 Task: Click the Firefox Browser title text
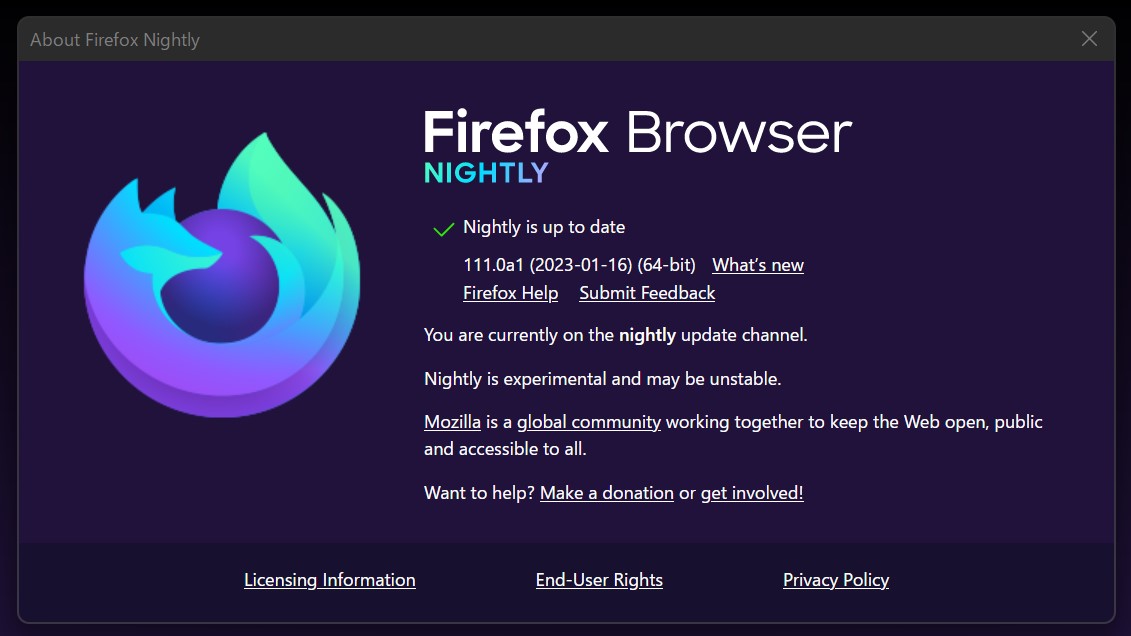(x=638, y=131)
